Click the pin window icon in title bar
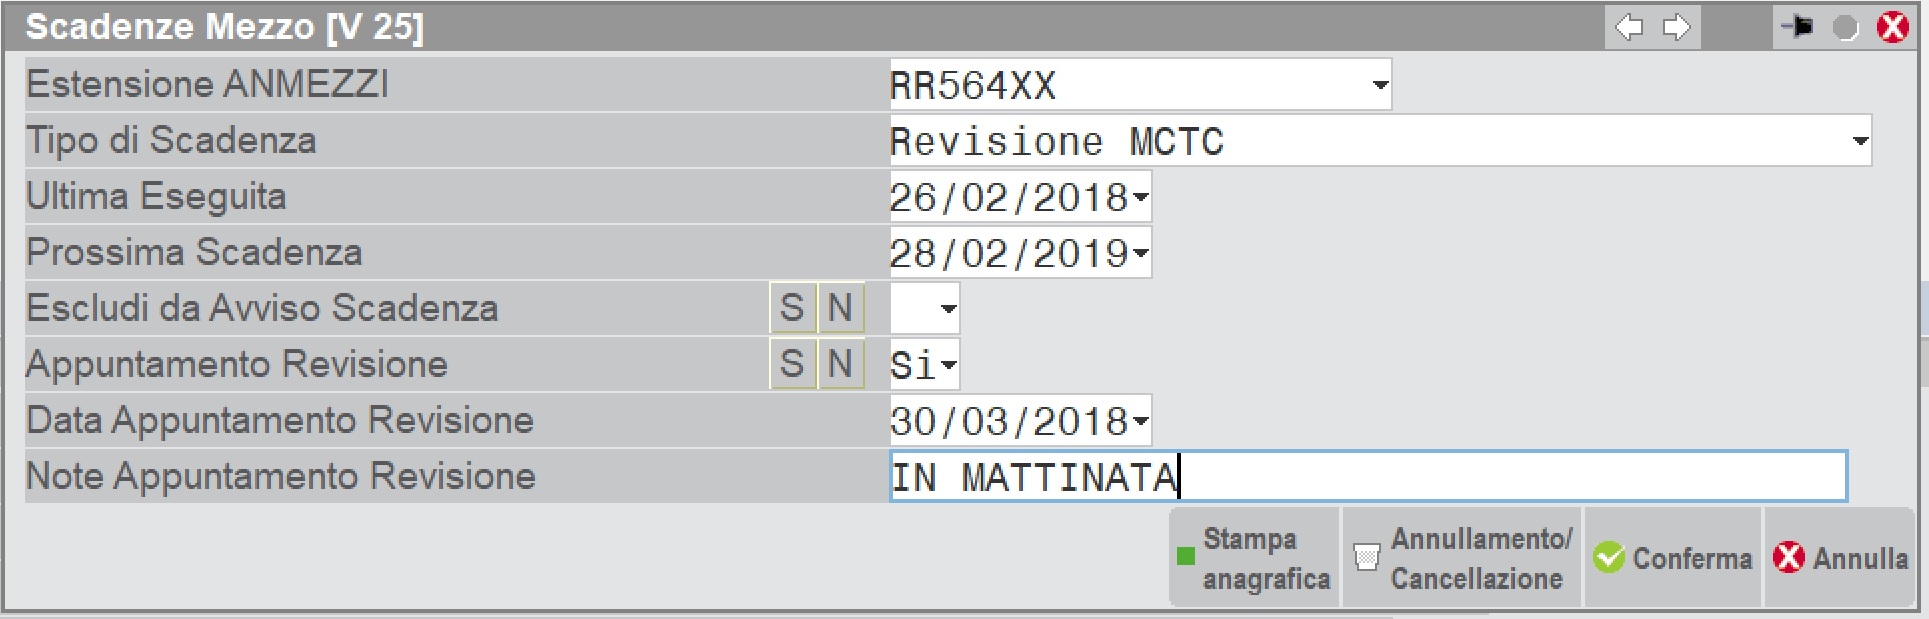This screenshot has height=619, width=1929. click(1797, 27)
